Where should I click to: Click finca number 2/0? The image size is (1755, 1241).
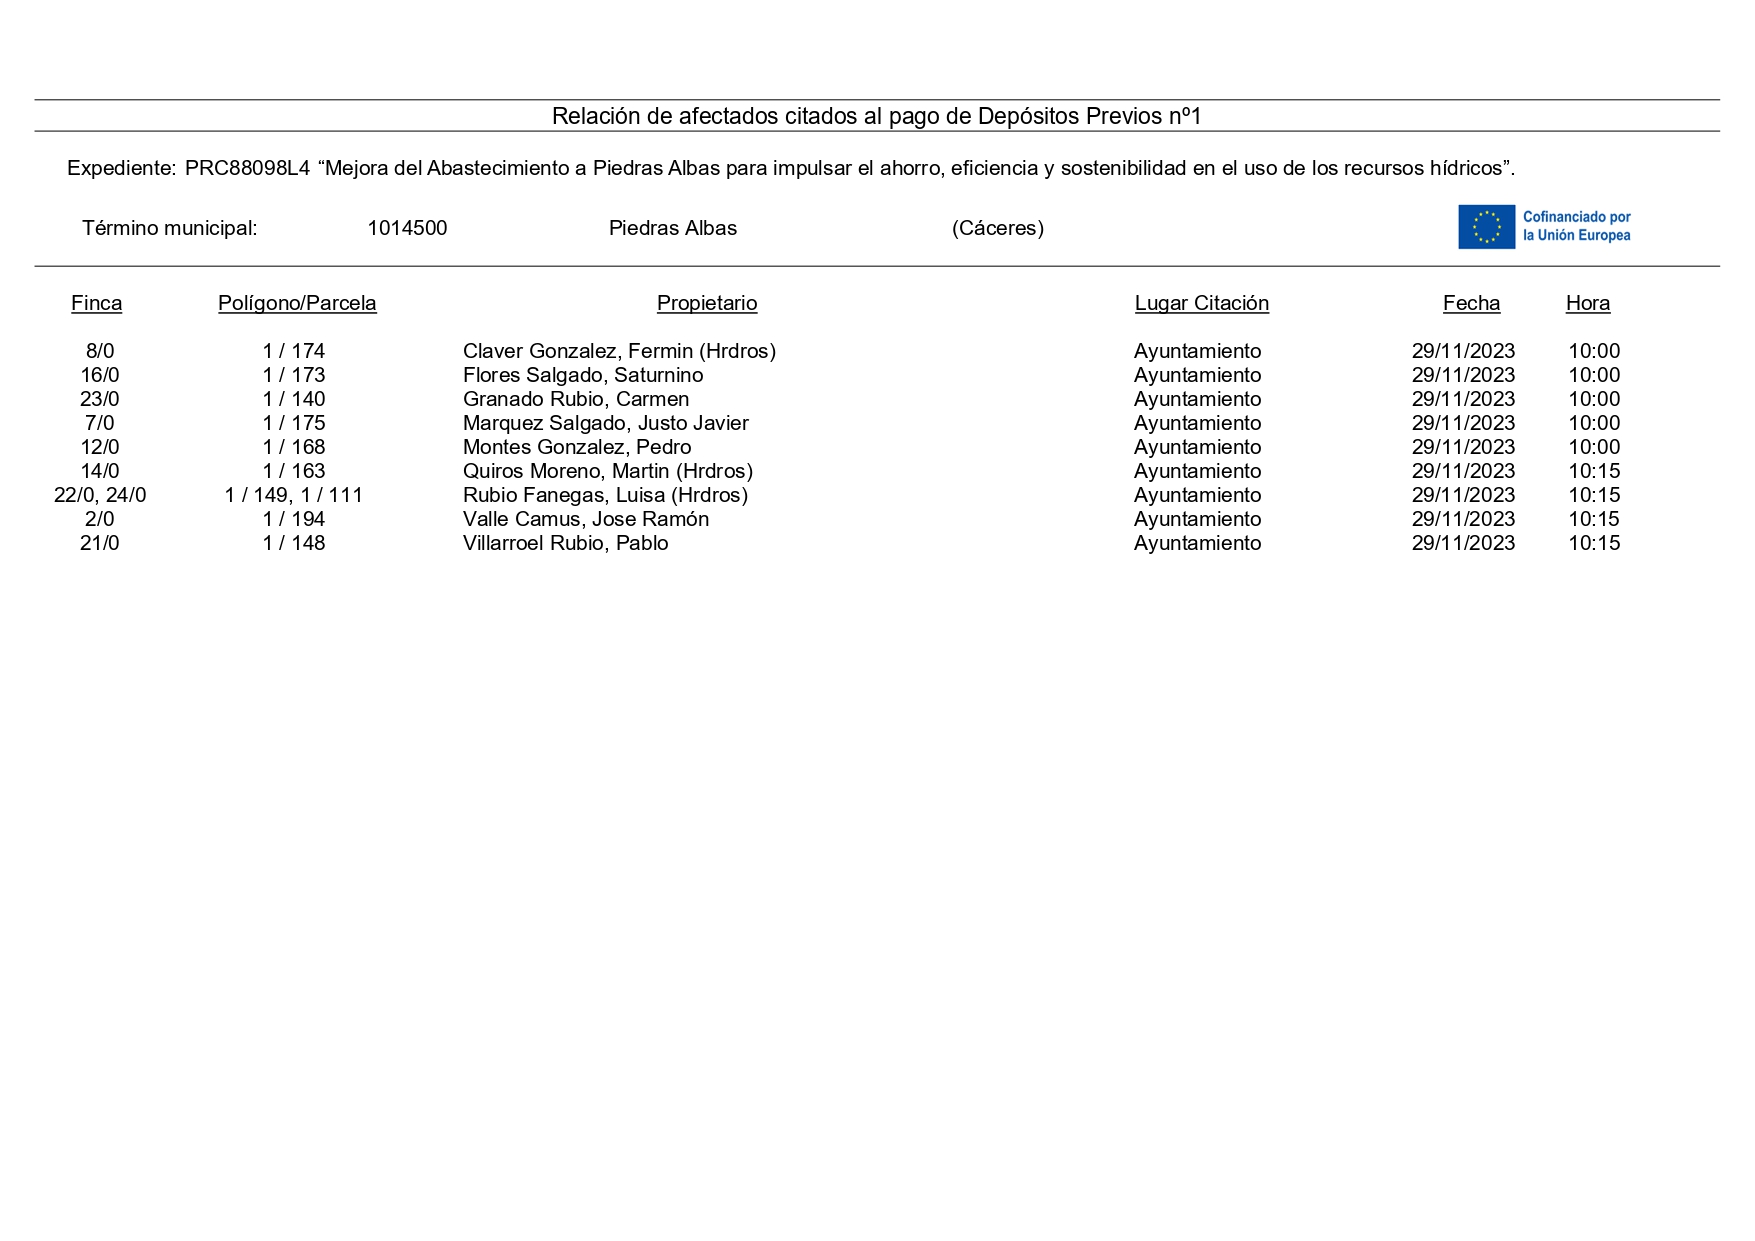click(100, 519)
